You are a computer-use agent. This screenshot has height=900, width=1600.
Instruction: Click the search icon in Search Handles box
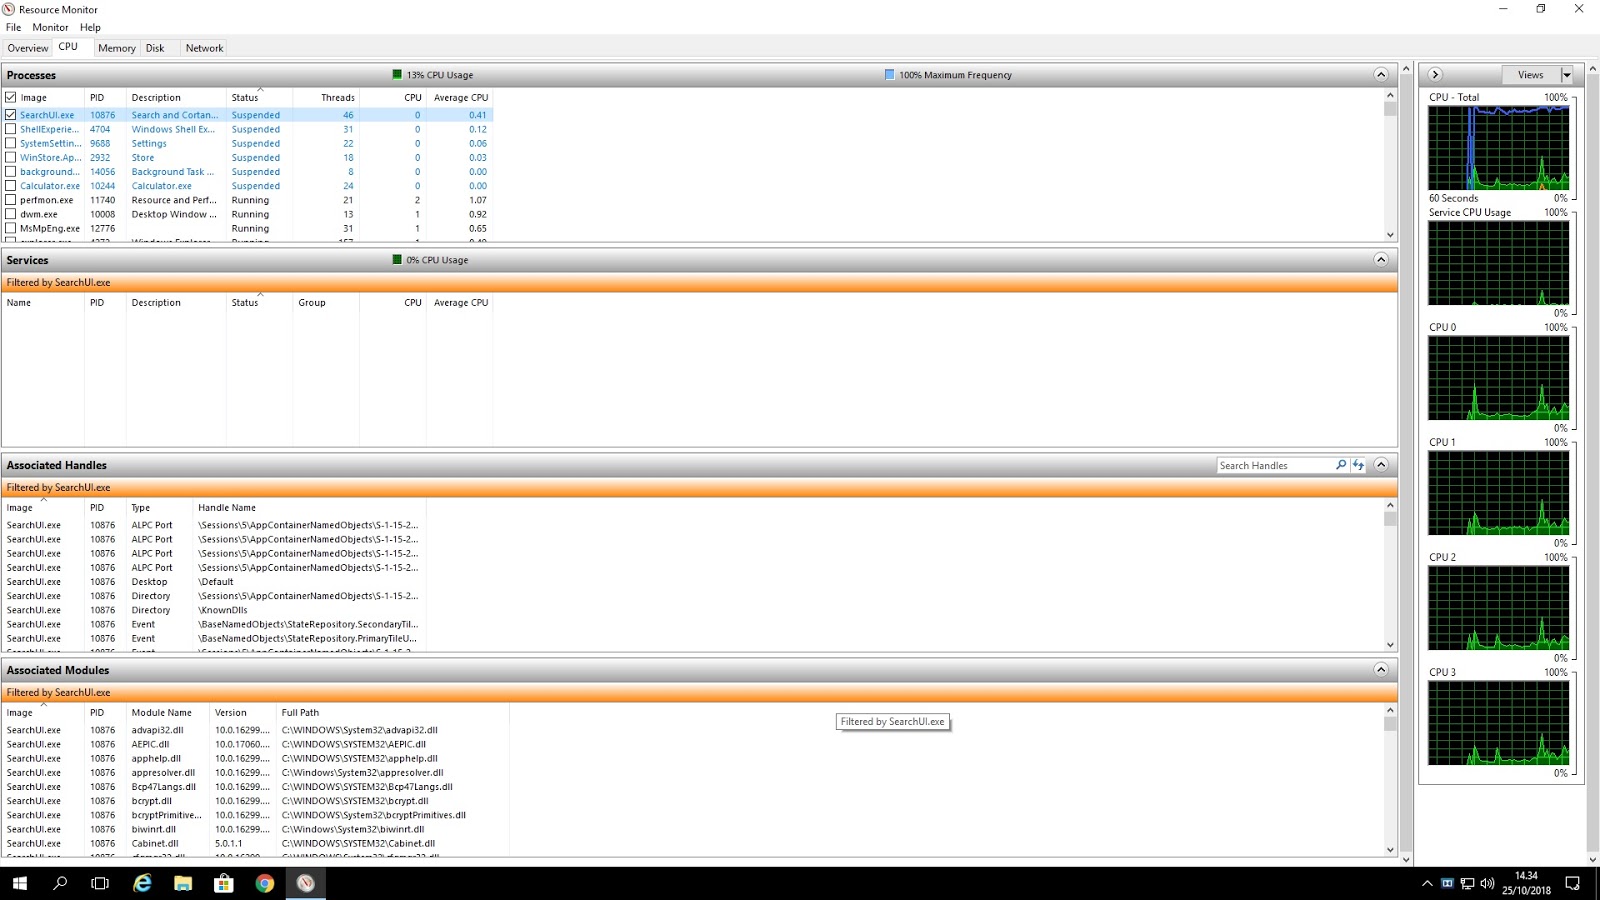pos(1341,465)
